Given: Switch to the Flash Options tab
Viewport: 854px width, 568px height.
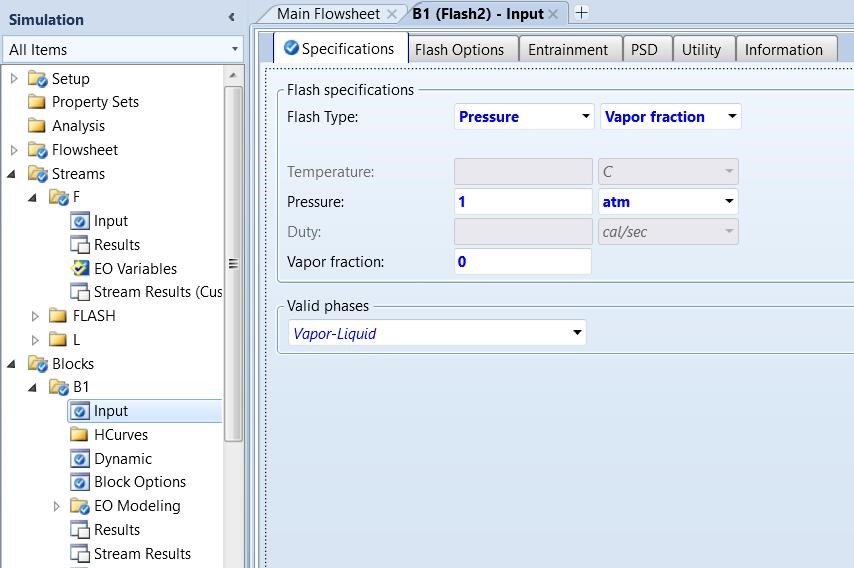Looking at the screenshot, I should (x=459, y=49).
